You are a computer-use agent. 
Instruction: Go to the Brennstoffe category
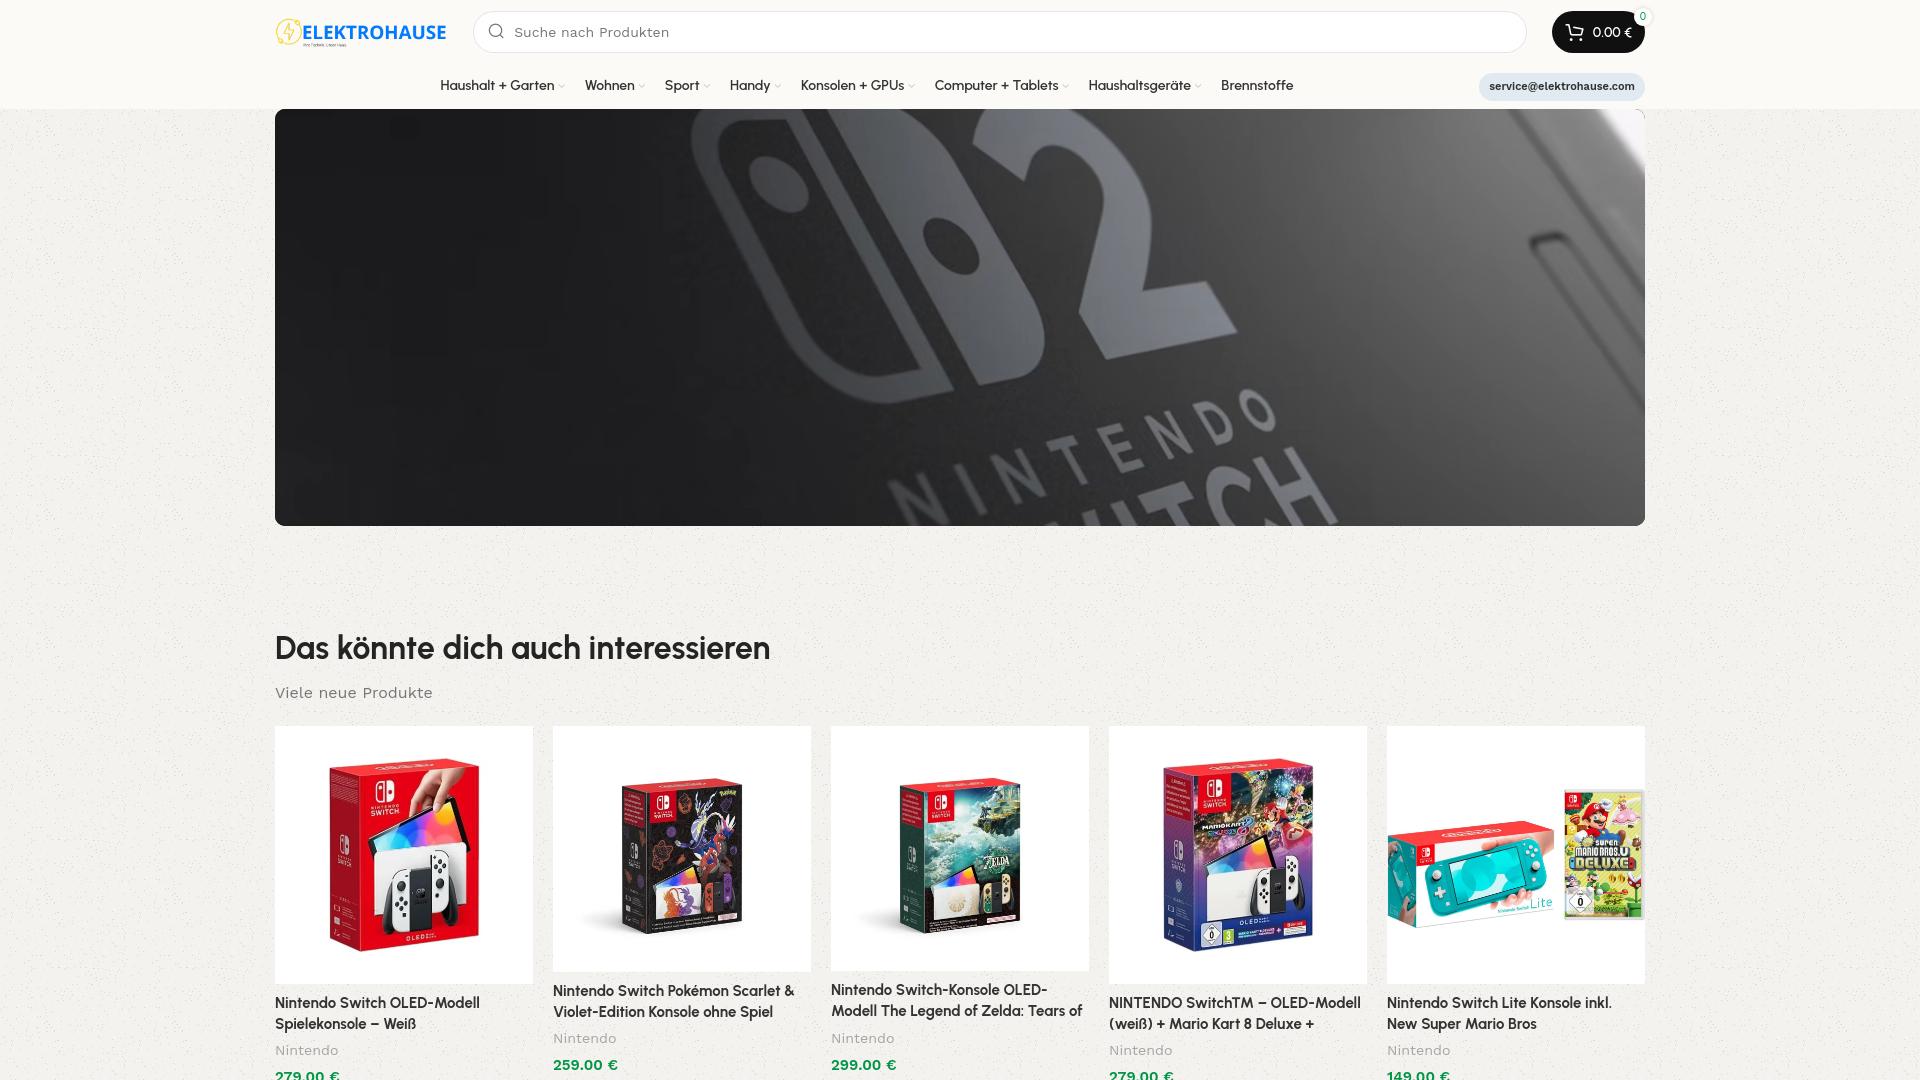[1257, 86]
